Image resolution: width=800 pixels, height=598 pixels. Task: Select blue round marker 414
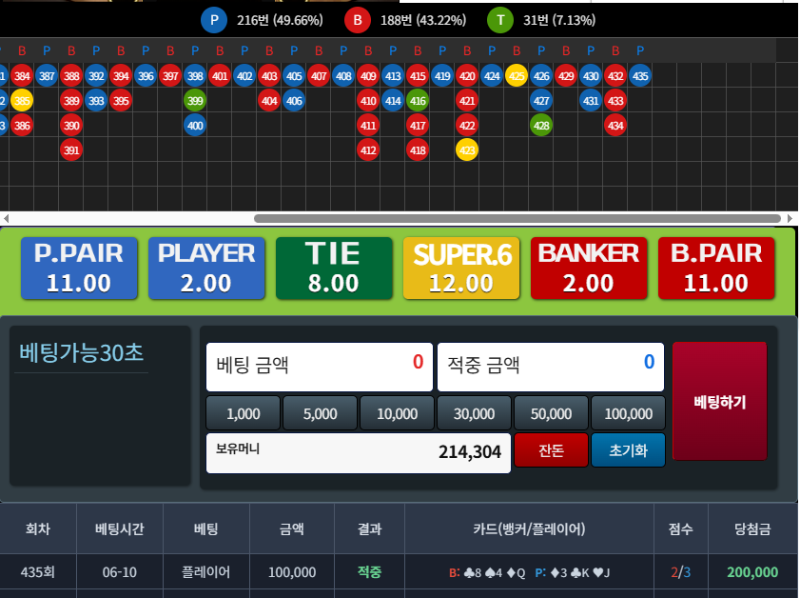(393, 101)
